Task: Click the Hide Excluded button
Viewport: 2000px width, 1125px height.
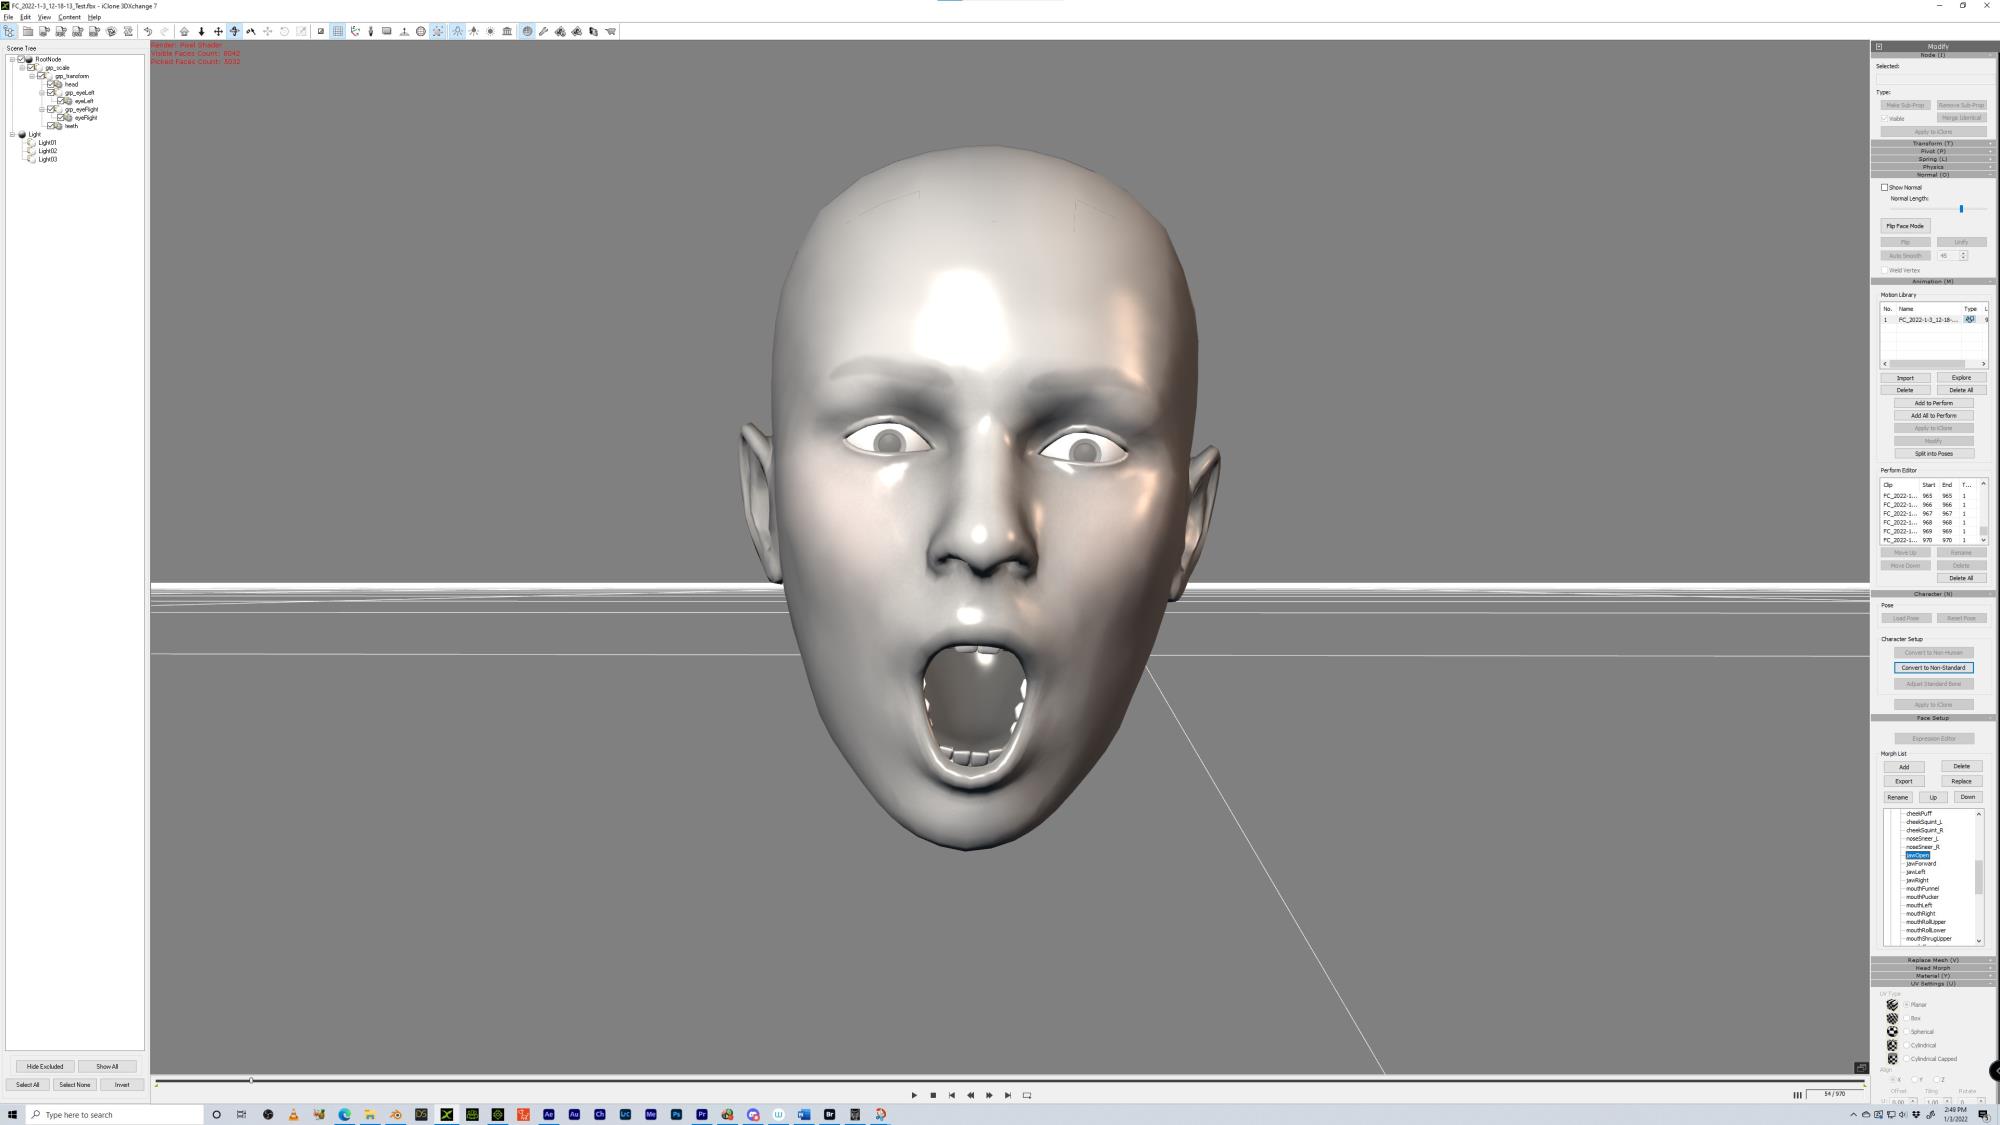Action: coord(45,1067)
